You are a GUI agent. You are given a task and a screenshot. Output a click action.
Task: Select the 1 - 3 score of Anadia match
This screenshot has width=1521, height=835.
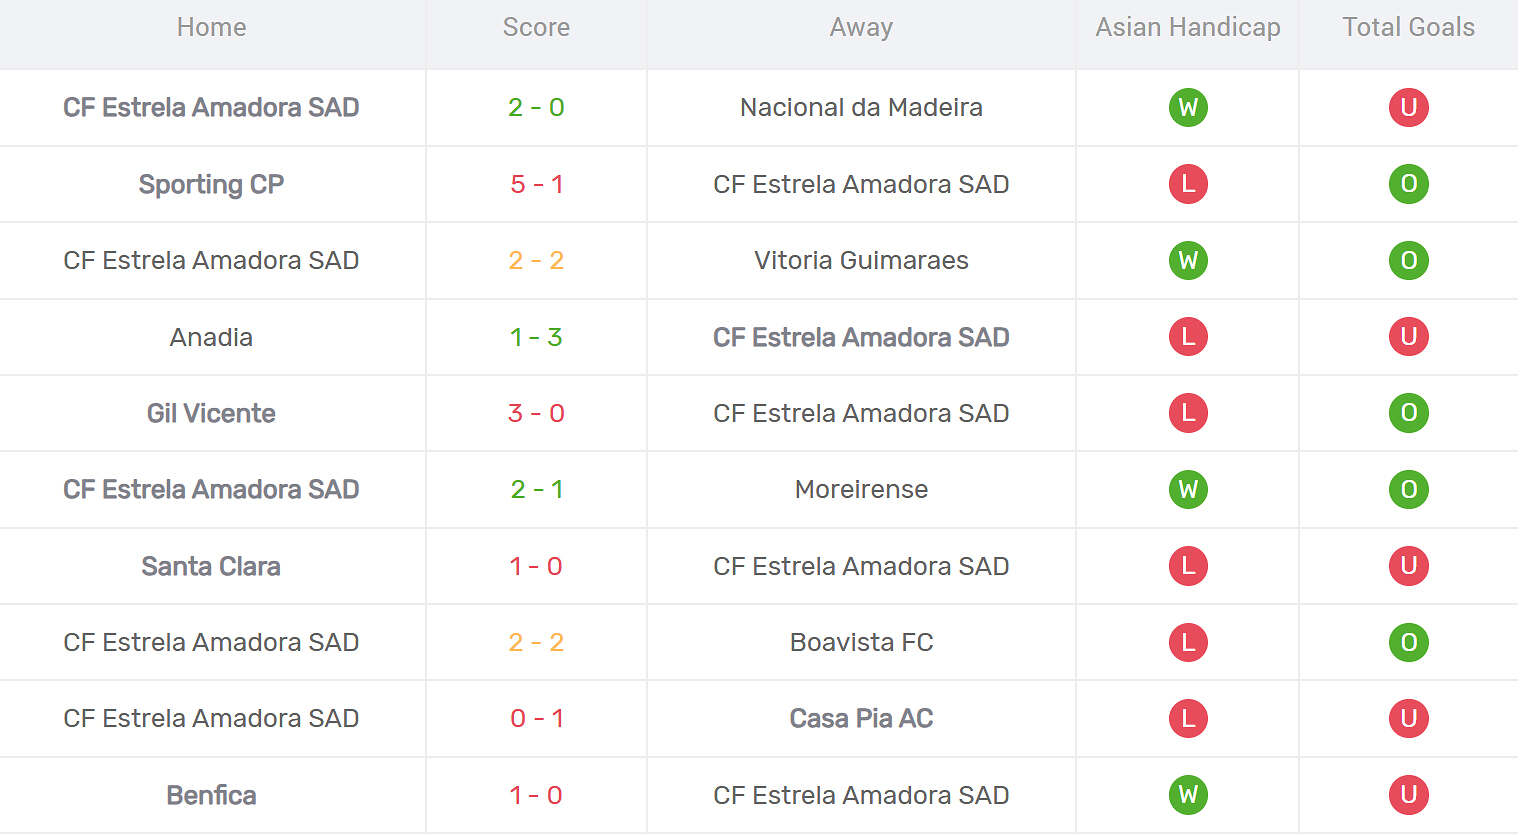tap(536, 337)
